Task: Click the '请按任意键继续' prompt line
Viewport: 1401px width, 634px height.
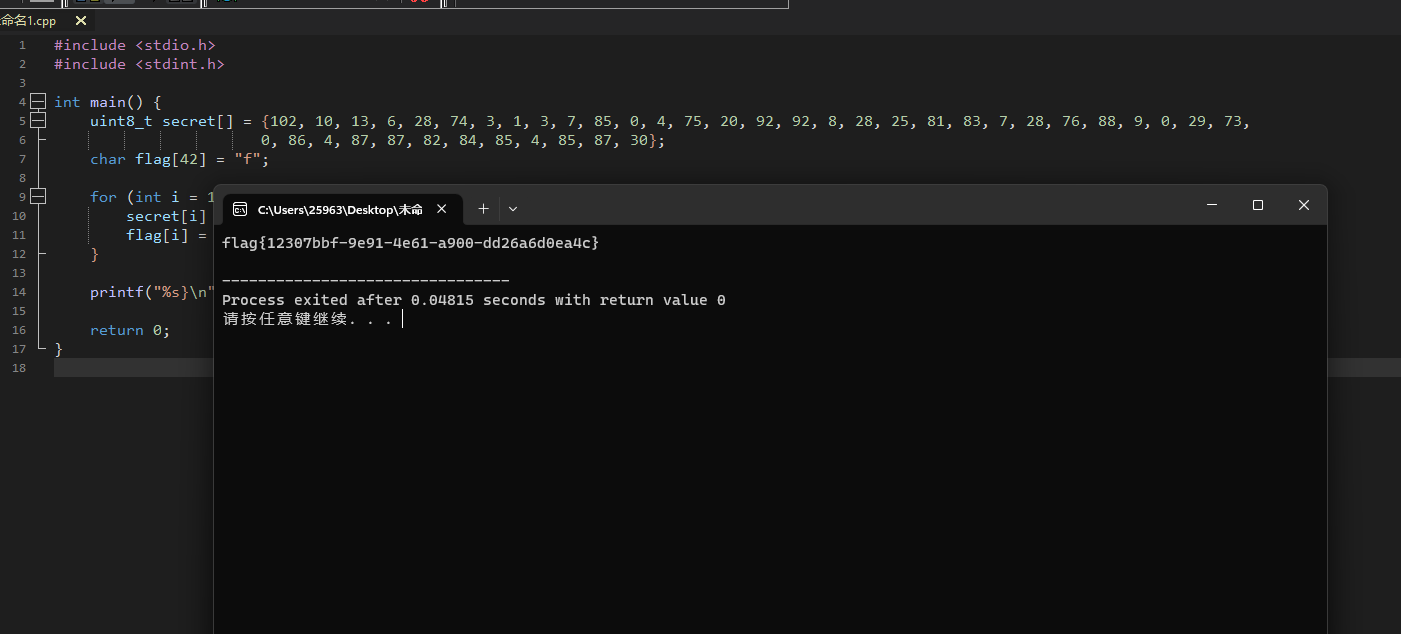Action: (x=307, y=320)
